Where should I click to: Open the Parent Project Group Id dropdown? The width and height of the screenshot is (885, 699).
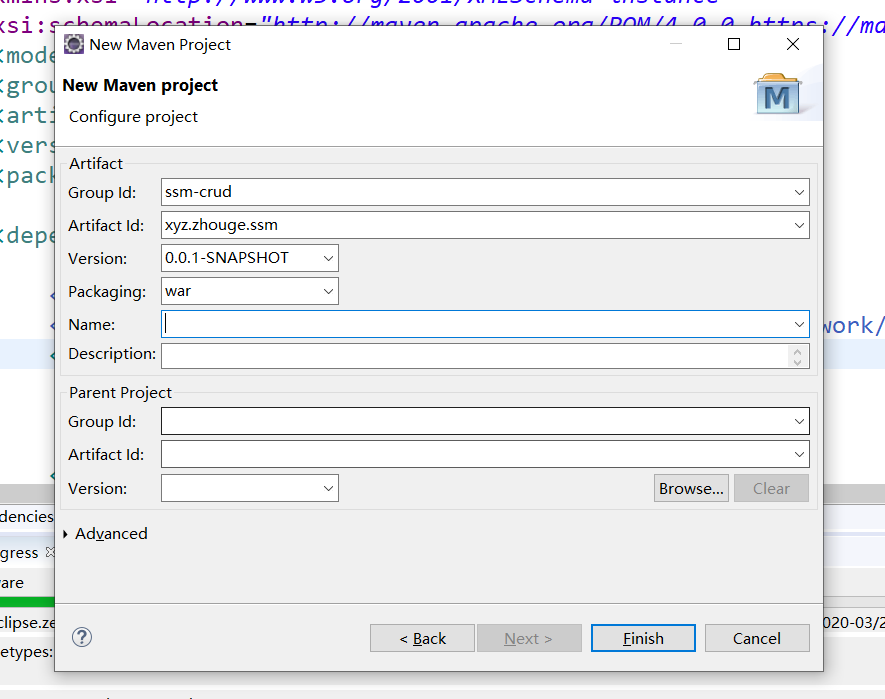(x=799, y=422)
